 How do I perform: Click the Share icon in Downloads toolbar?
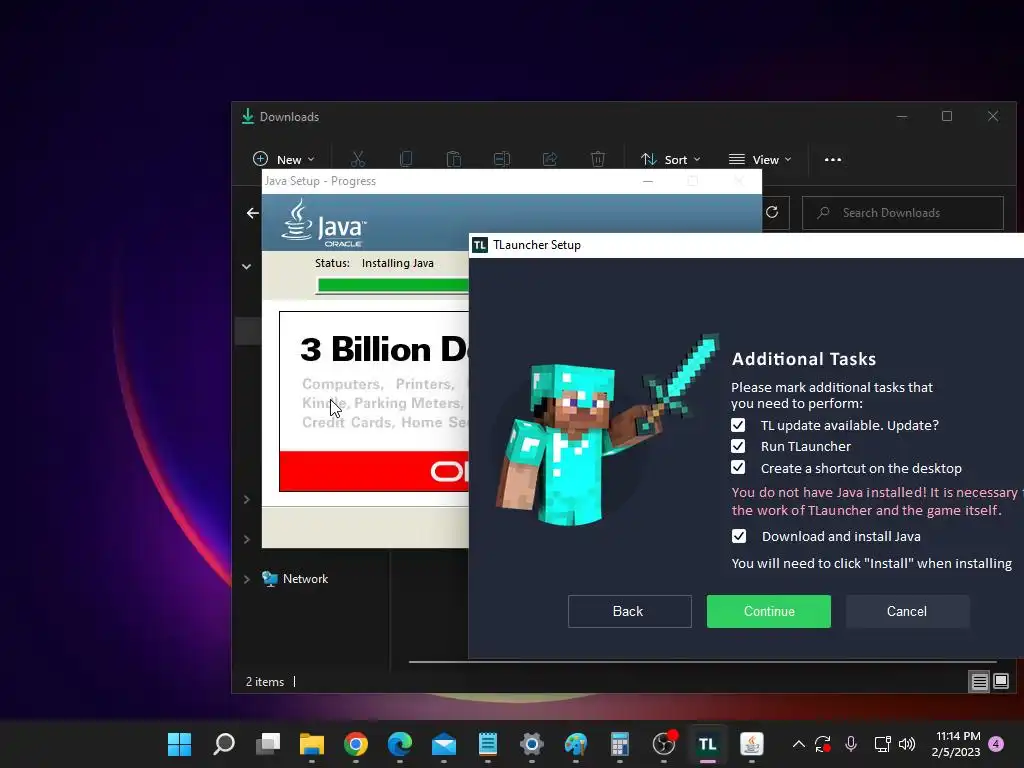coord(550,159)
